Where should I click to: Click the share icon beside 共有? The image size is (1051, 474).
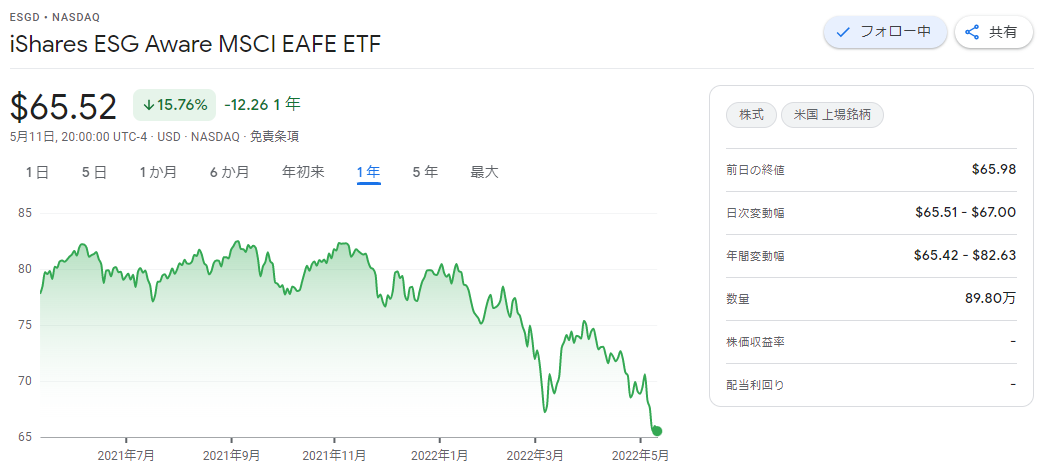click(972, 32)
